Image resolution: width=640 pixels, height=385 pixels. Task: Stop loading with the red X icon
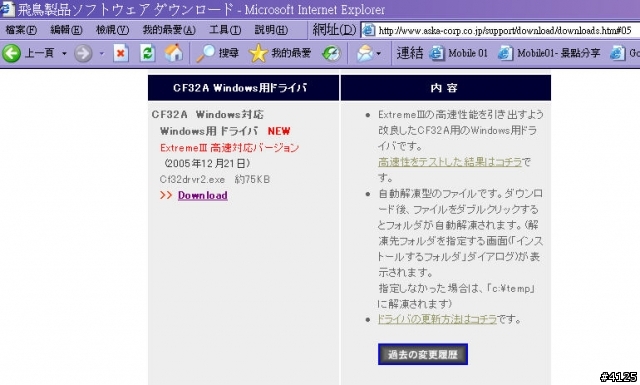pyautogui.click(x=121, y=53)
